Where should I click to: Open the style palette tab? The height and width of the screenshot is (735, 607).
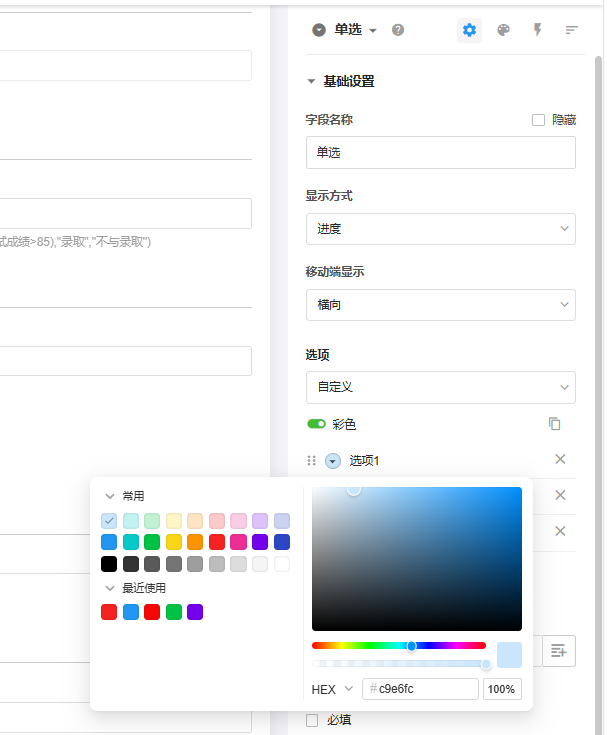coord(503,30)
